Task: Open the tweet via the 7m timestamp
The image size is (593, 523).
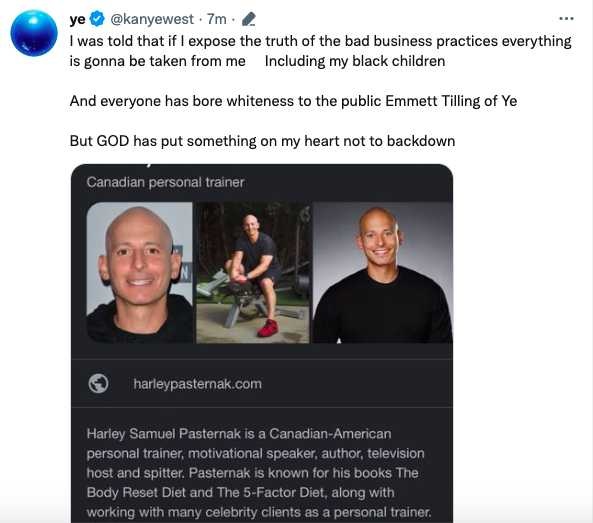Action: click(217, 19)
